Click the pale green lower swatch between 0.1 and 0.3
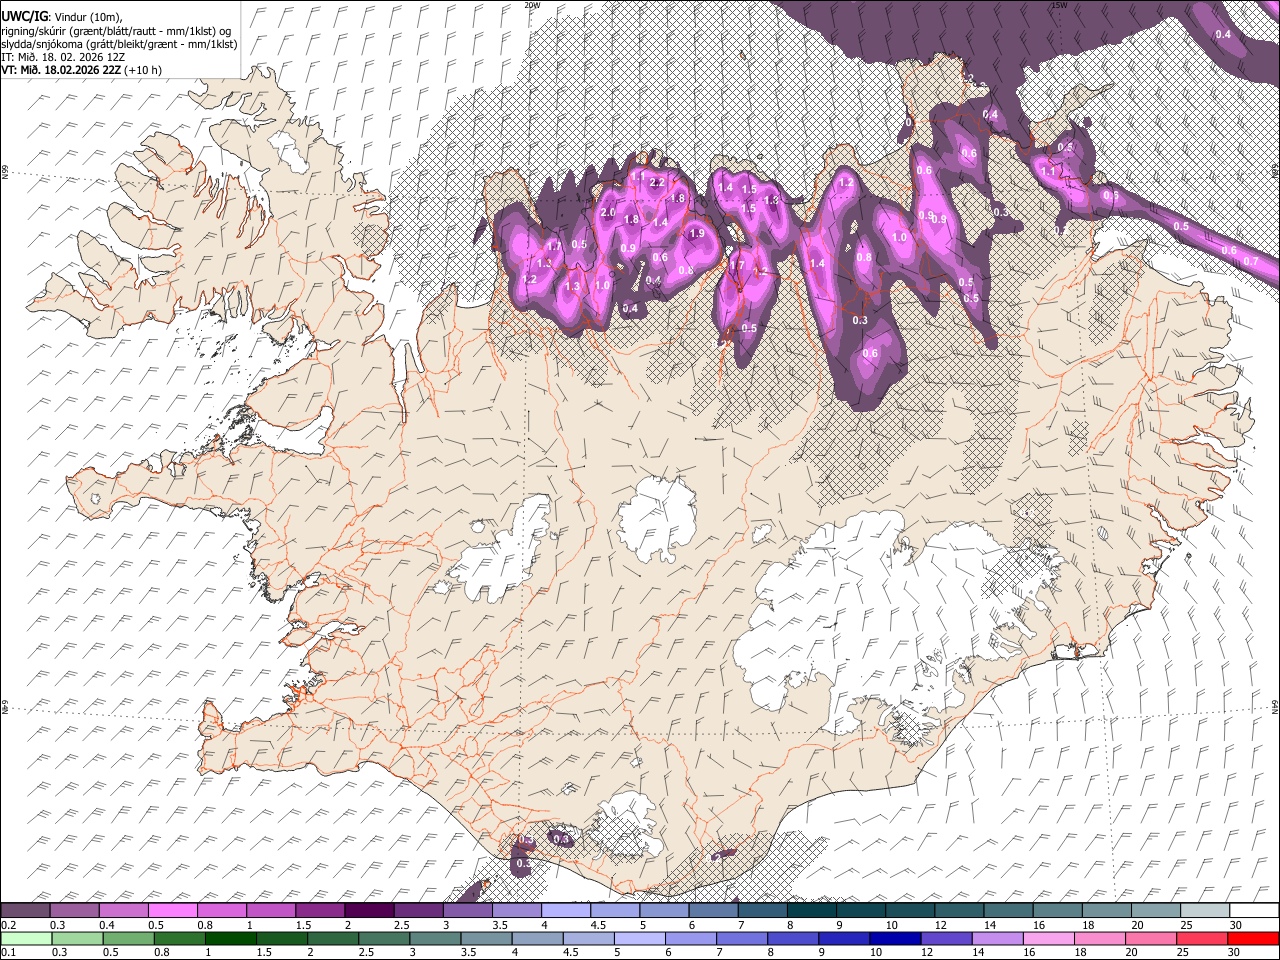1280x960 pixels. (x=25, y=938)
